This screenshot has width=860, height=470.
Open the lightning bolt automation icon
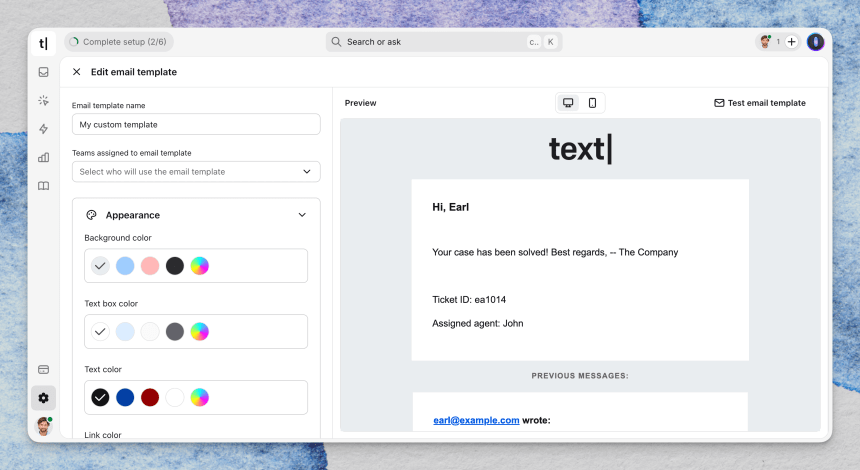[43, 129]
